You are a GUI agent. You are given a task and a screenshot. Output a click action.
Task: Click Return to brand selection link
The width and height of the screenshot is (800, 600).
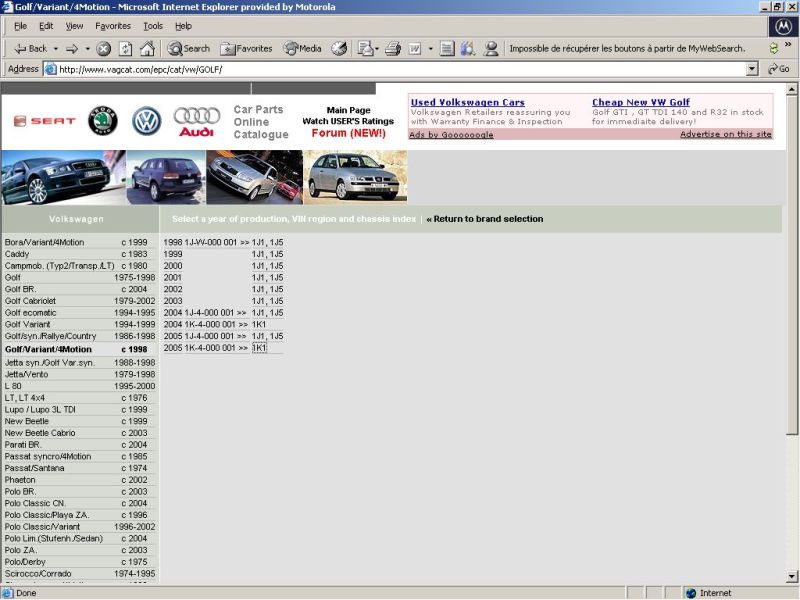485,219
